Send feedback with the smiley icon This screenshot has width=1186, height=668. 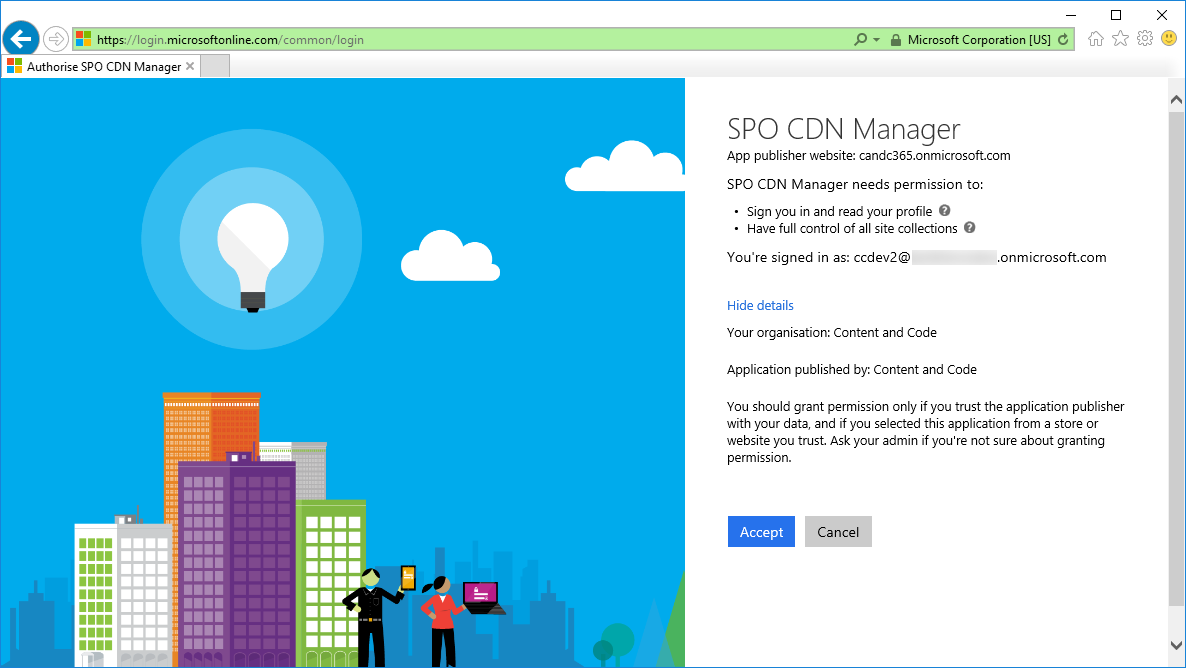(x=1169, y=39)
